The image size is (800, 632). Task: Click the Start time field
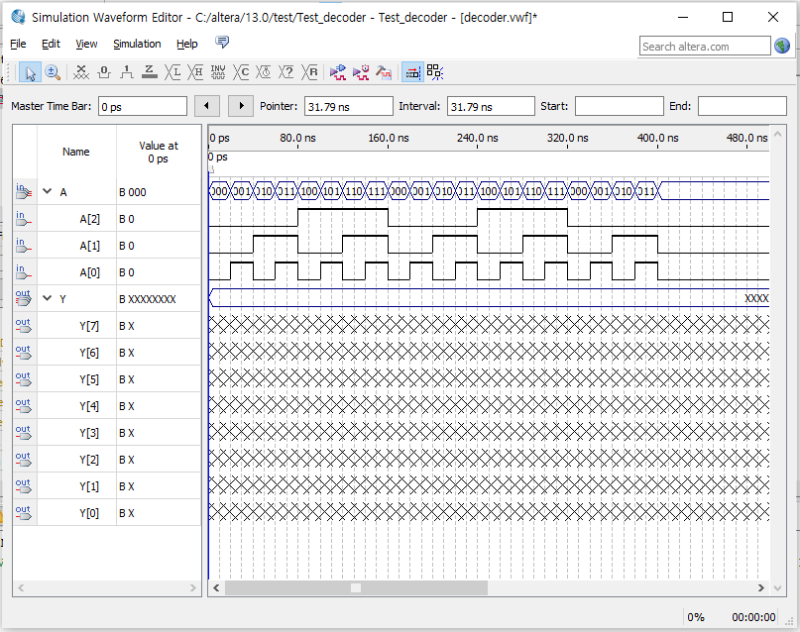[x=618, y=105]
